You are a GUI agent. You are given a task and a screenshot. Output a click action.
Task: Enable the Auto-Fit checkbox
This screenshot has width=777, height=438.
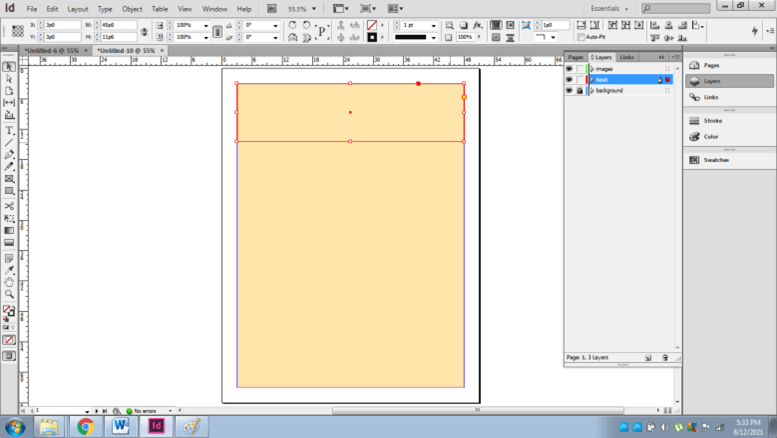(x=579, y=38)
